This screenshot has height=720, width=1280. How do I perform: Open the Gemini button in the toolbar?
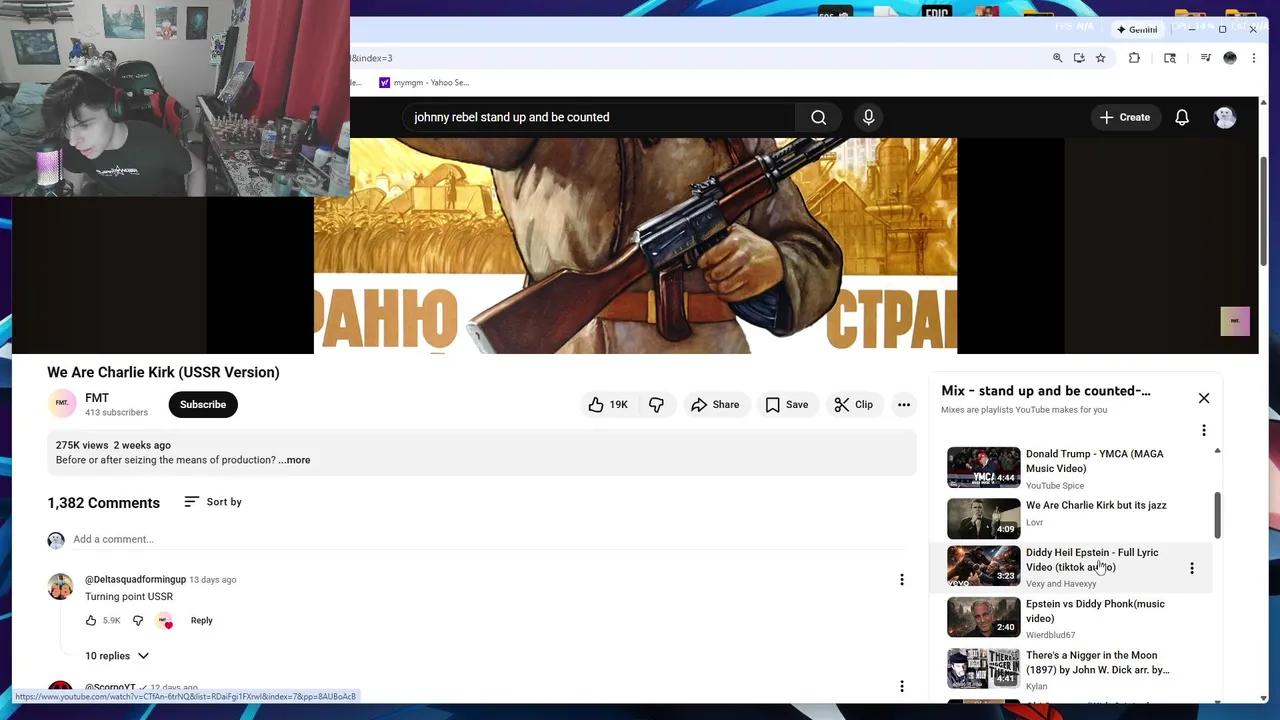(1136, 29)
